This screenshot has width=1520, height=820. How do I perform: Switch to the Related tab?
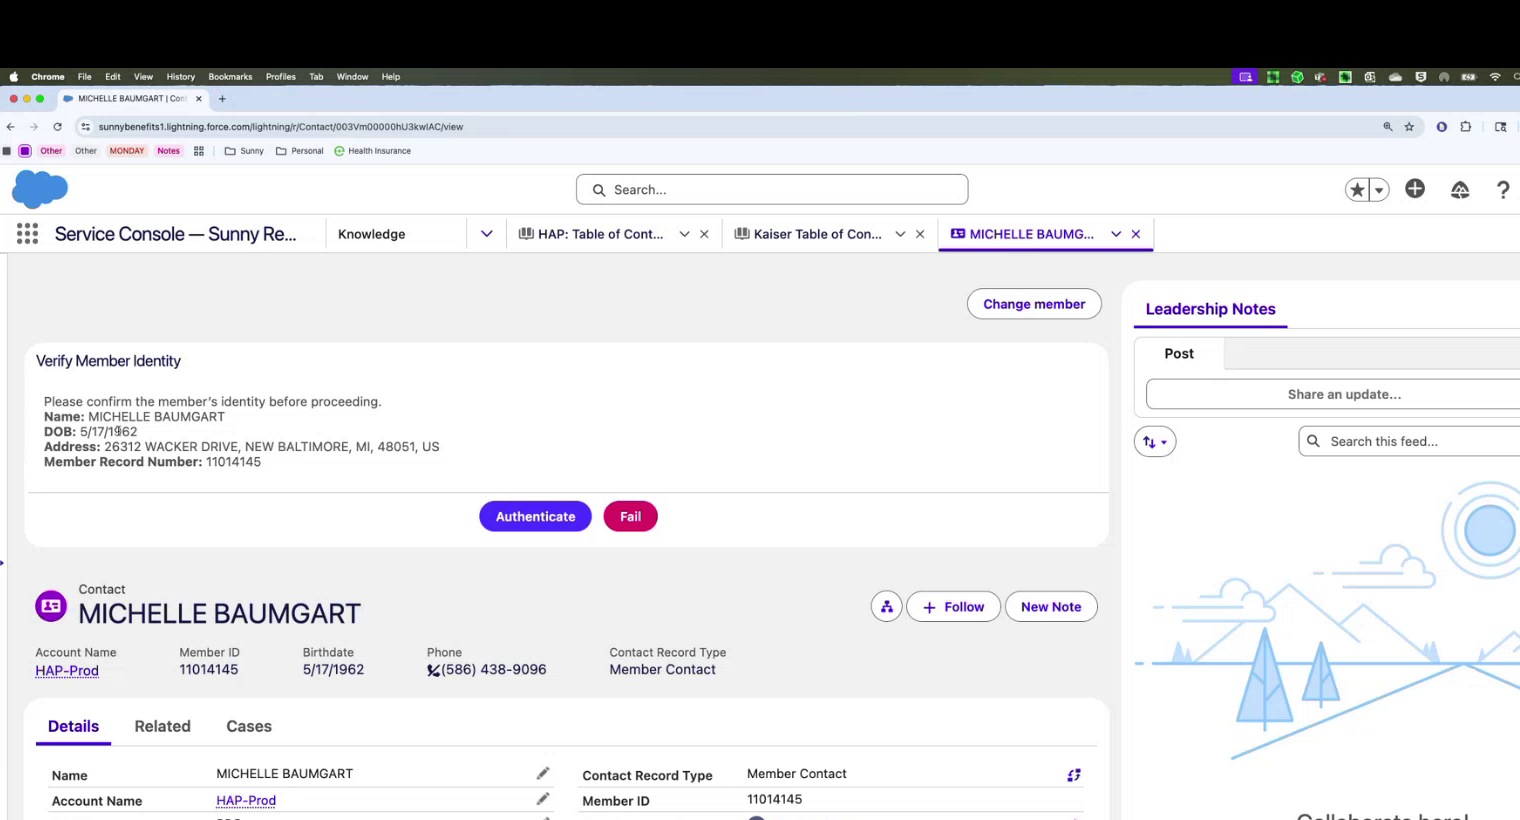click(x=162, y=726)
